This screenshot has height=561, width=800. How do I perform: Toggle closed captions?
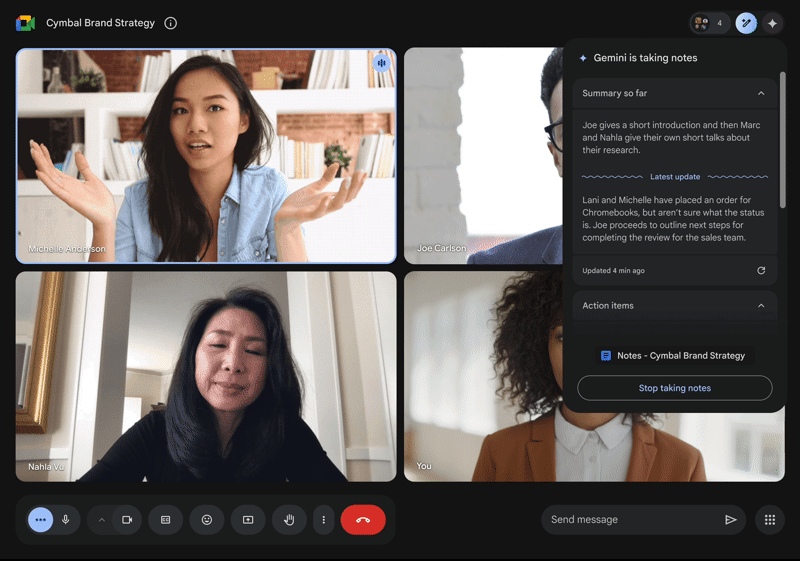166,520
